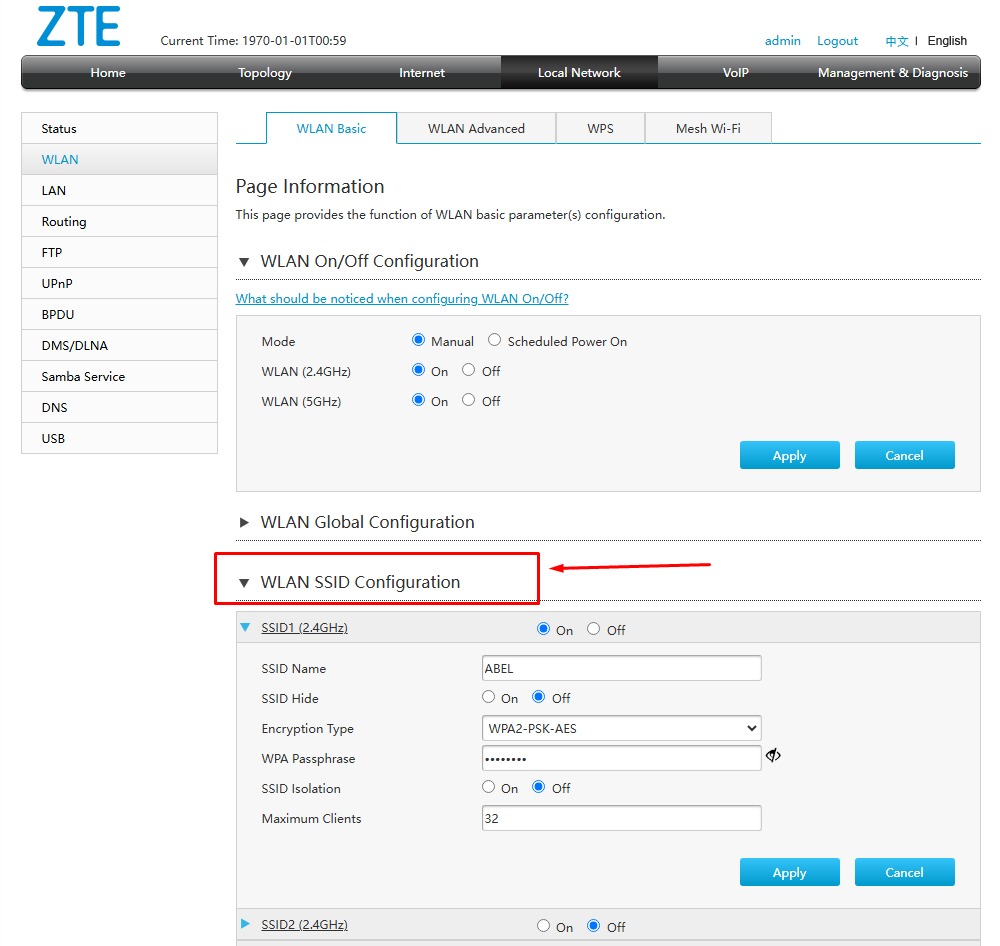The height and width of the screenshot is (946, 1000).
Task: Open the SSID2 (2.4GHz) link
Action: [304, 925]
